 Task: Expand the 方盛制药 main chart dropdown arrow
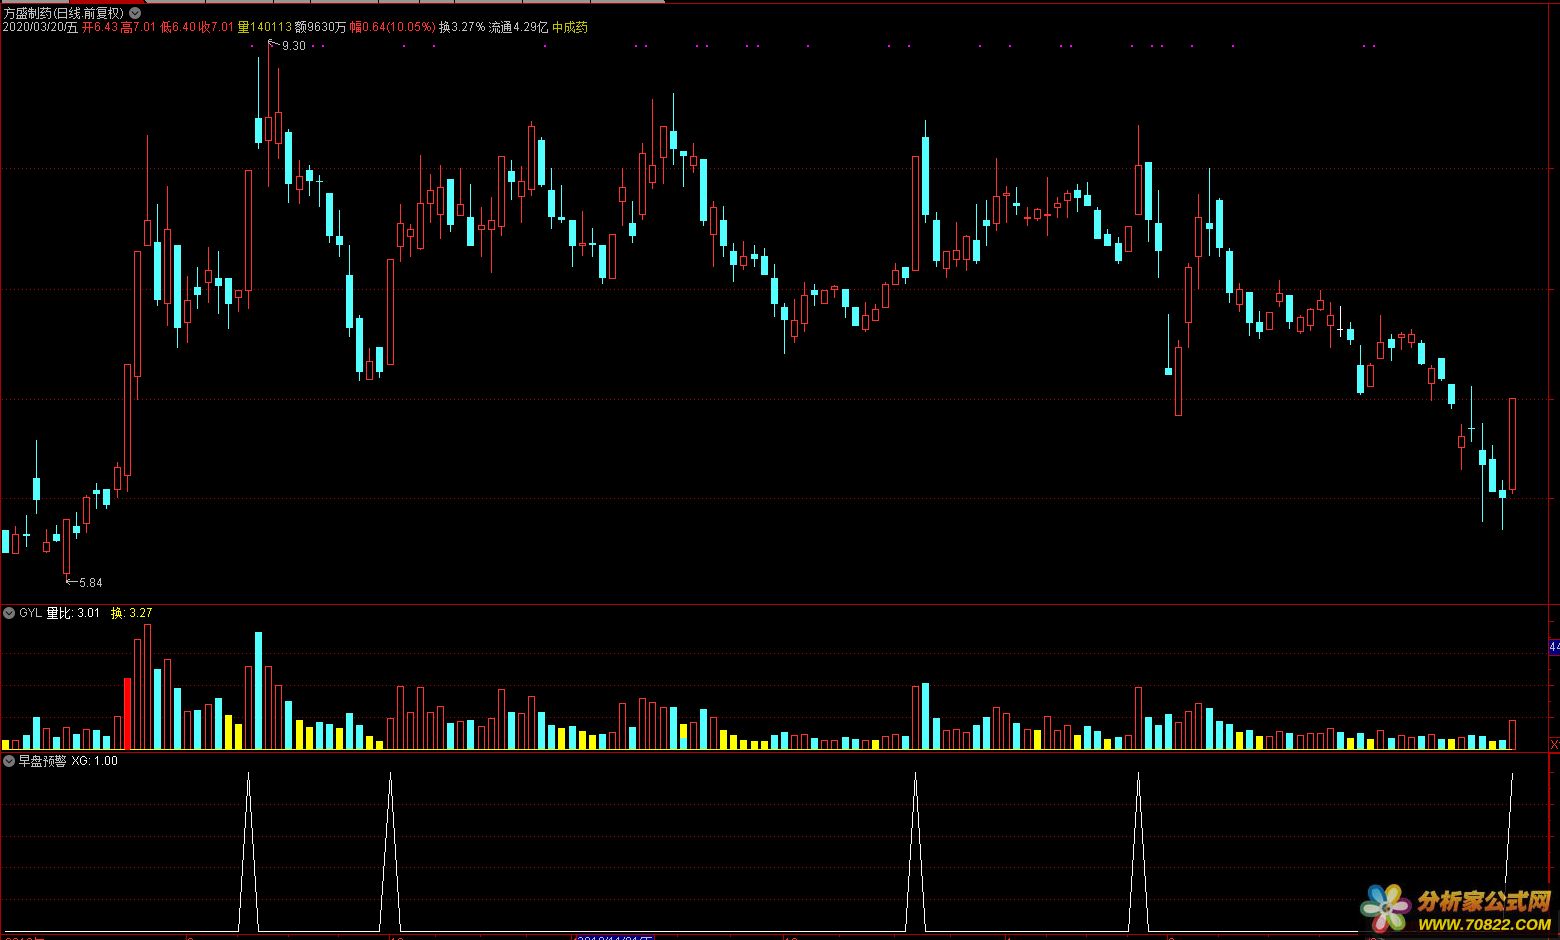135,13
